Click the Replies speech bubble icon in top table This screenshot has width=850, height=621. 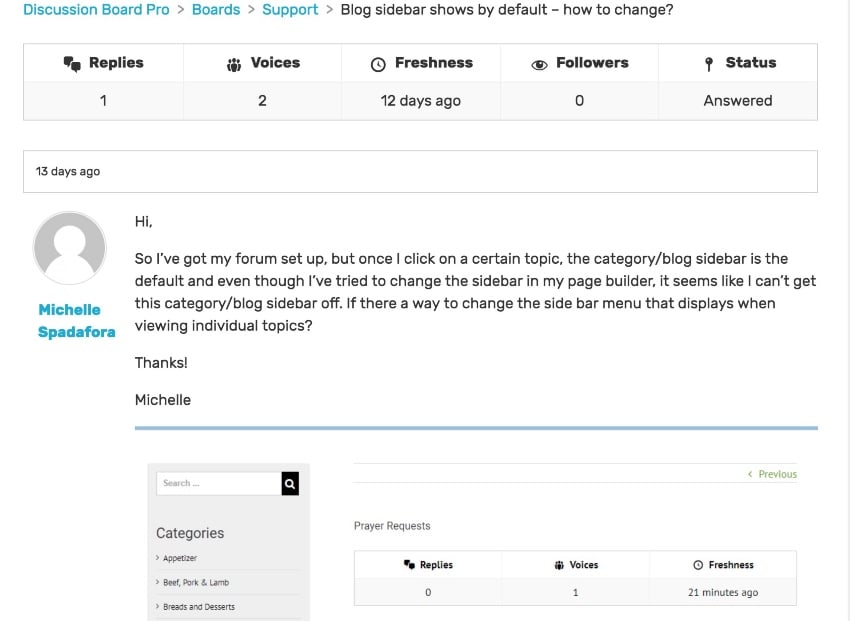[72, 63]
